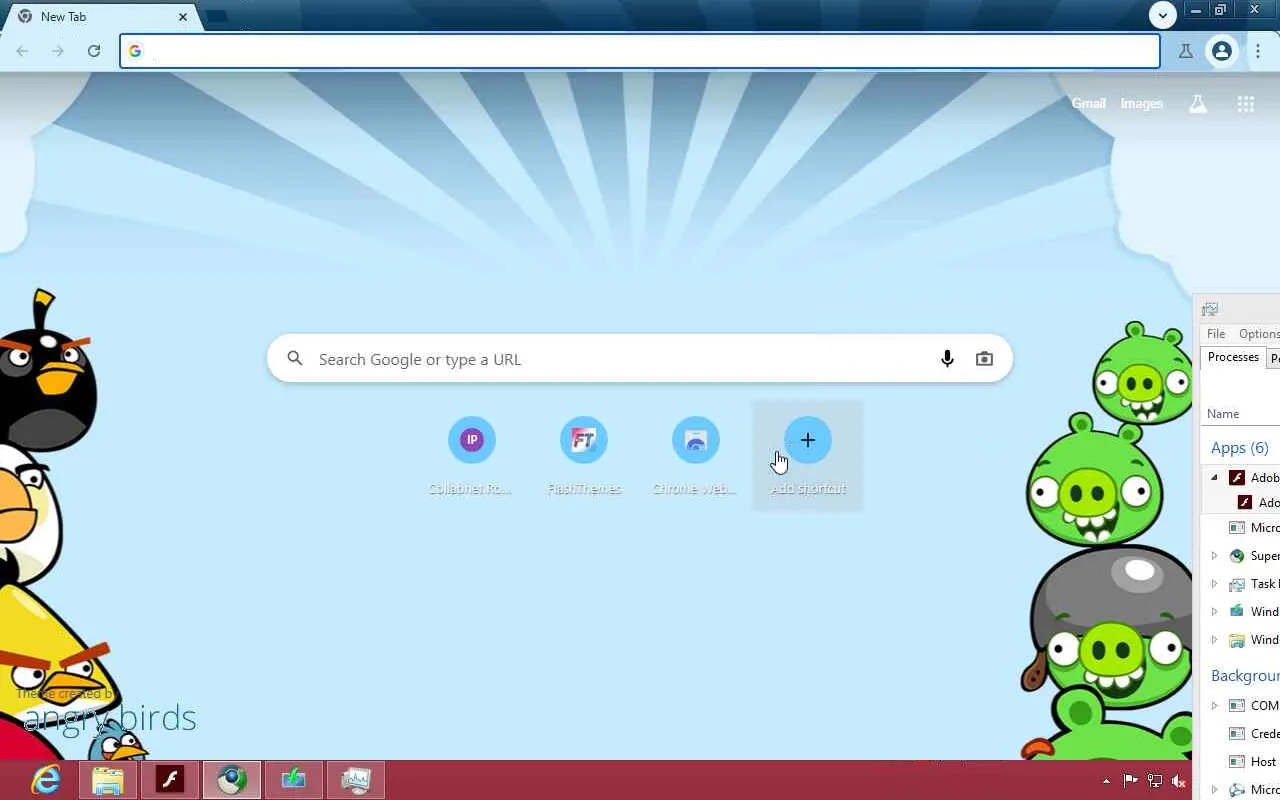Open File Explorer from the taskbar
The width and height of the screenshot is (1280, 800).
click(107, 779)
